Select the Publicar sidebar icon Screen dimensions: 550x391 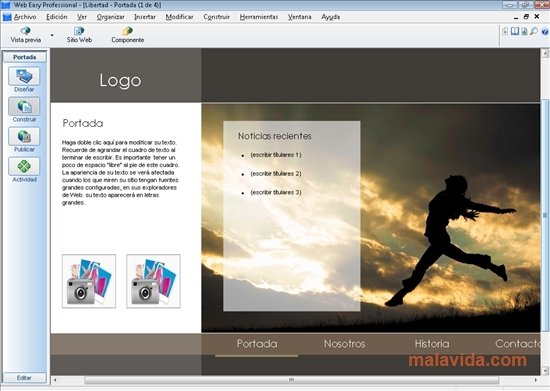pyautogui.click(x=24, y=136)
